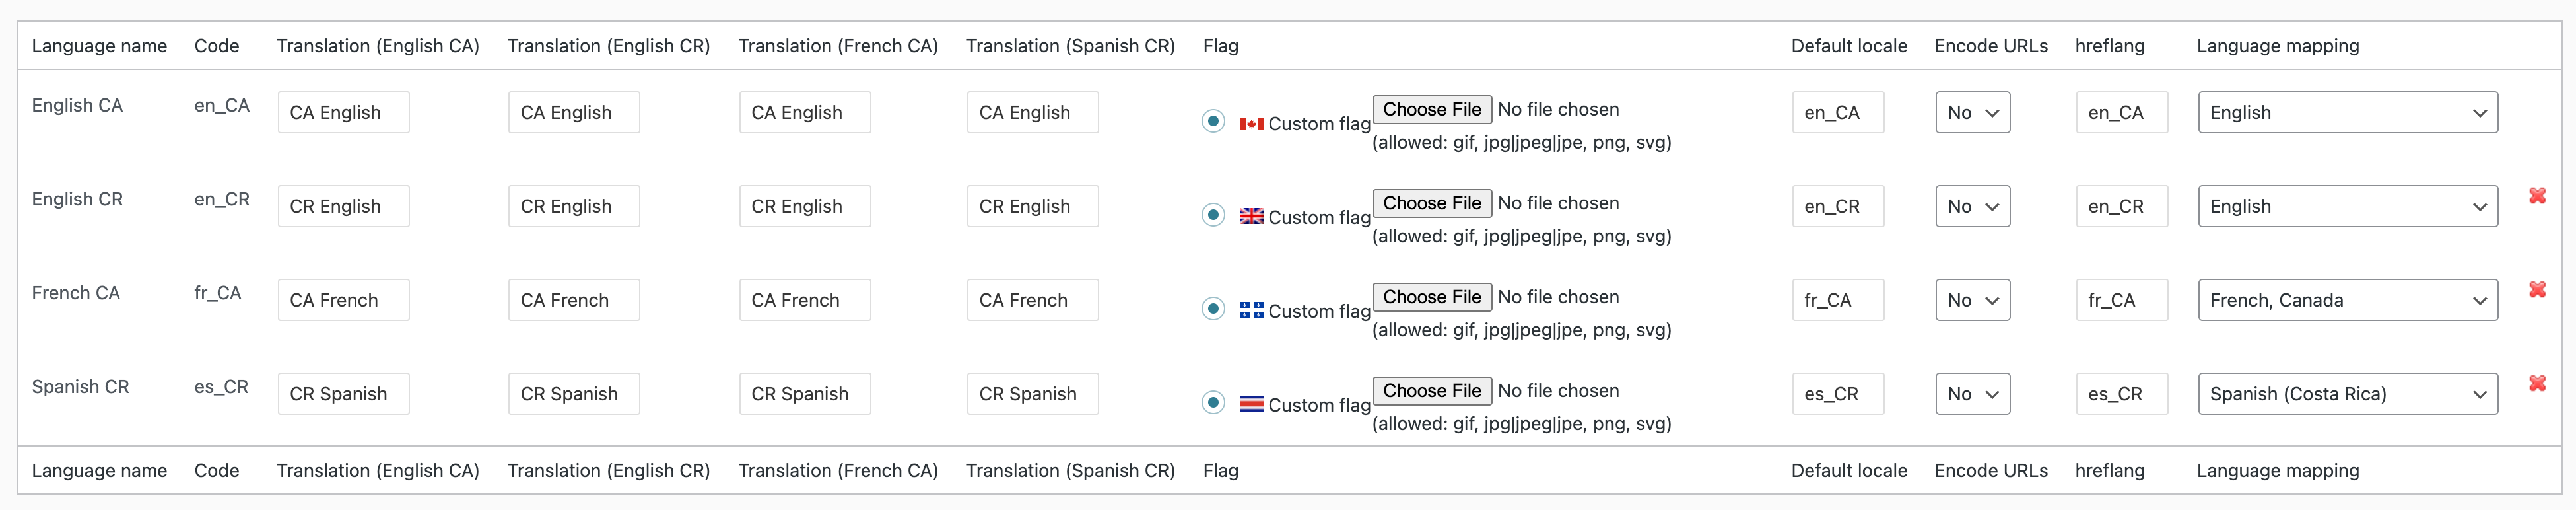
Task: Remove the French CA language row
Action: [x=2537, y=290]
